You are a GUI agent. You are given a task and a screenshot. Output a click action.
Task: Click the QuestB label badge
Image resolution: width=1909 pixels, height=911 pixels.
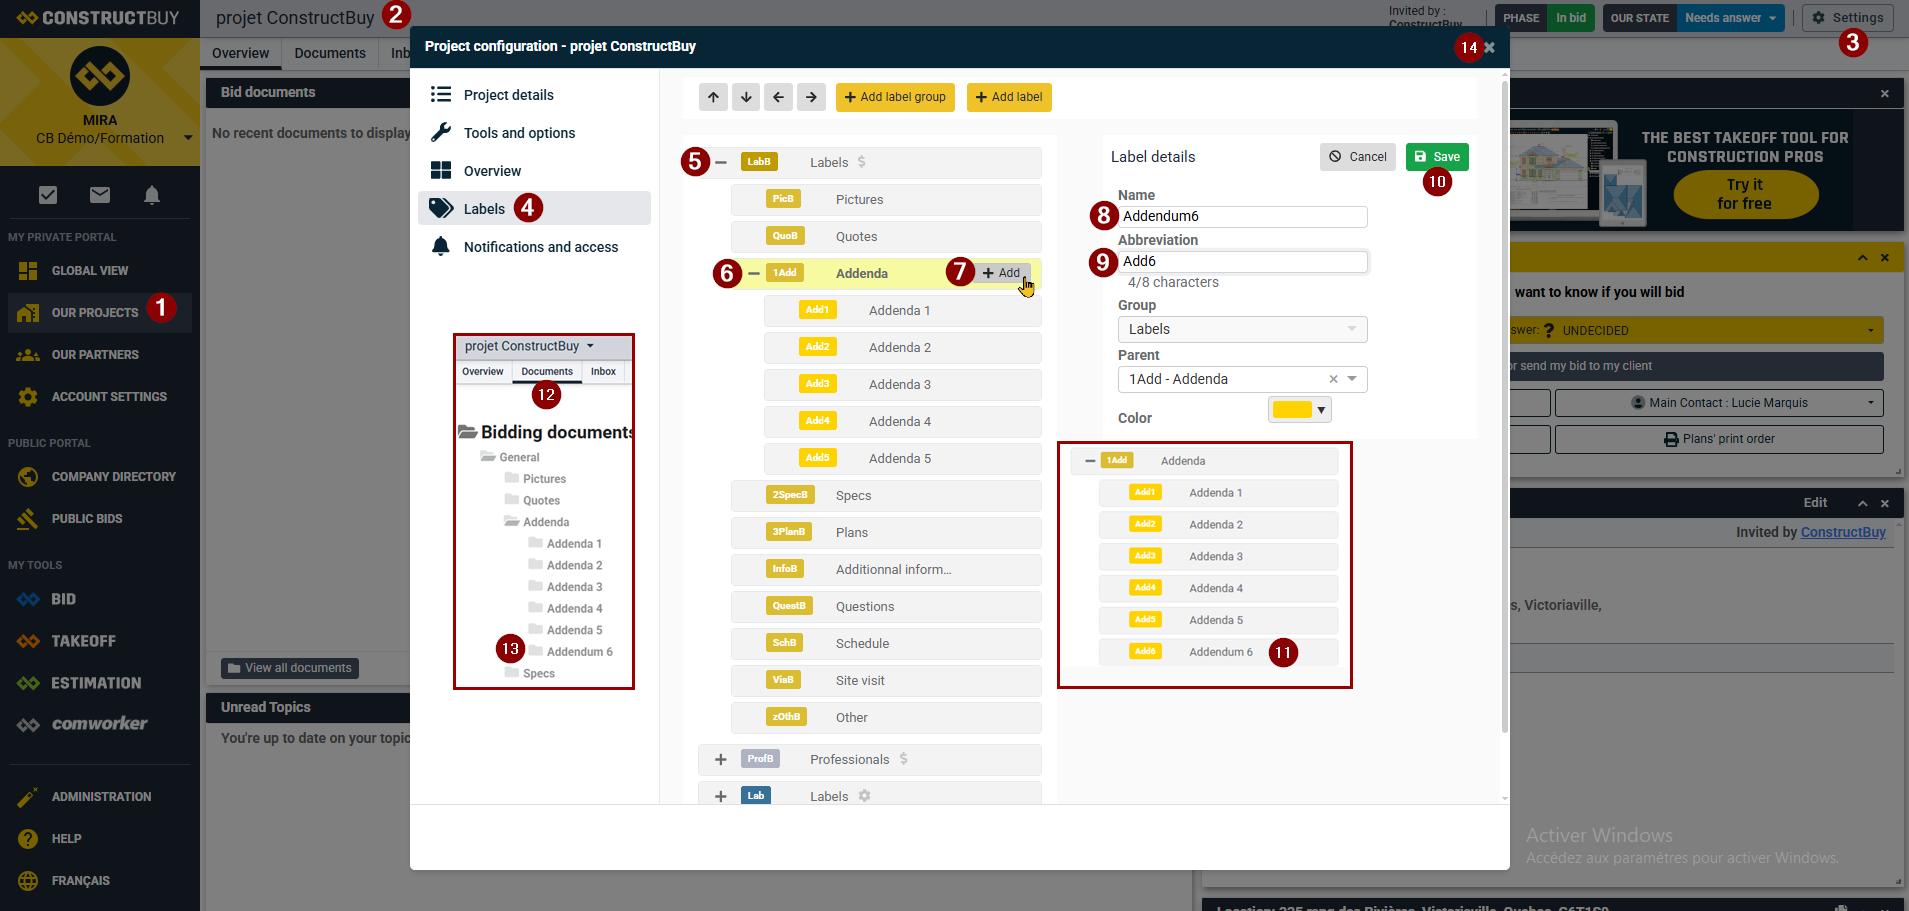(x=789, y=606)
